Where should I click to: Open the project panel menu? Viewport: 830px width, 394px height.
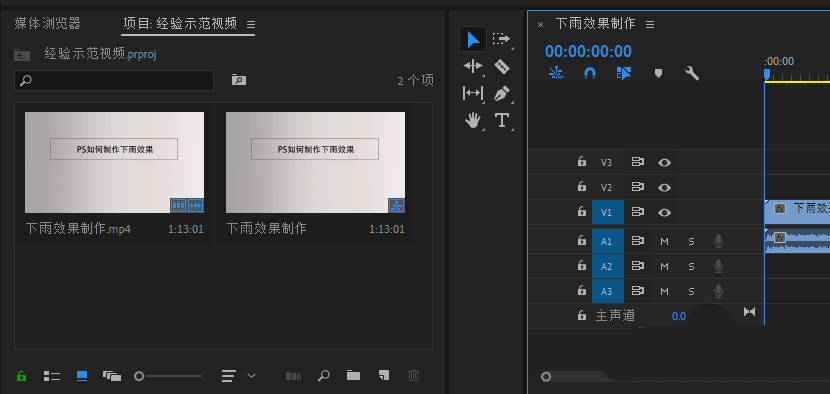251,24
